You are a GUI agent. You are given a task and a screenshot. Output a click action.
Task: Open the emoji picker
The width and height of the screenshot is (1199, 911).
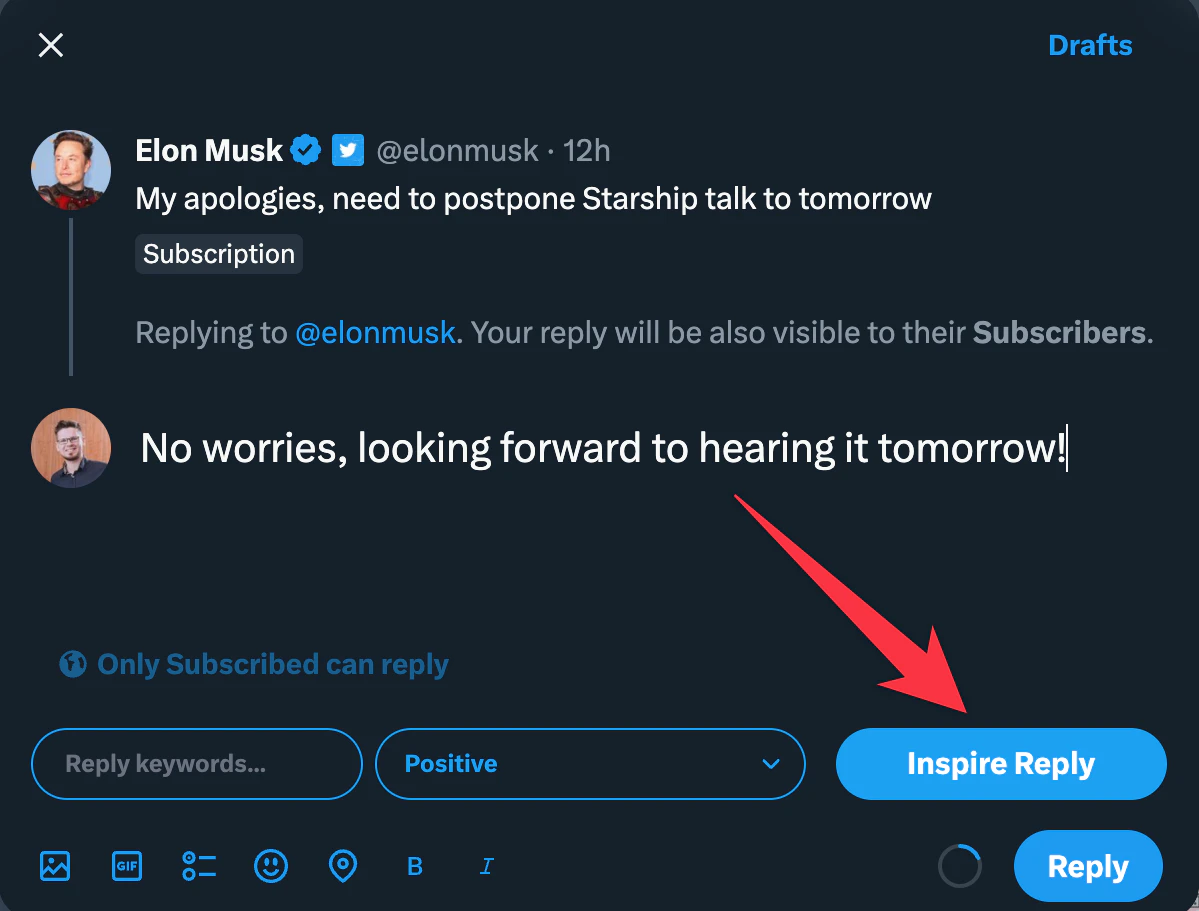271,866
